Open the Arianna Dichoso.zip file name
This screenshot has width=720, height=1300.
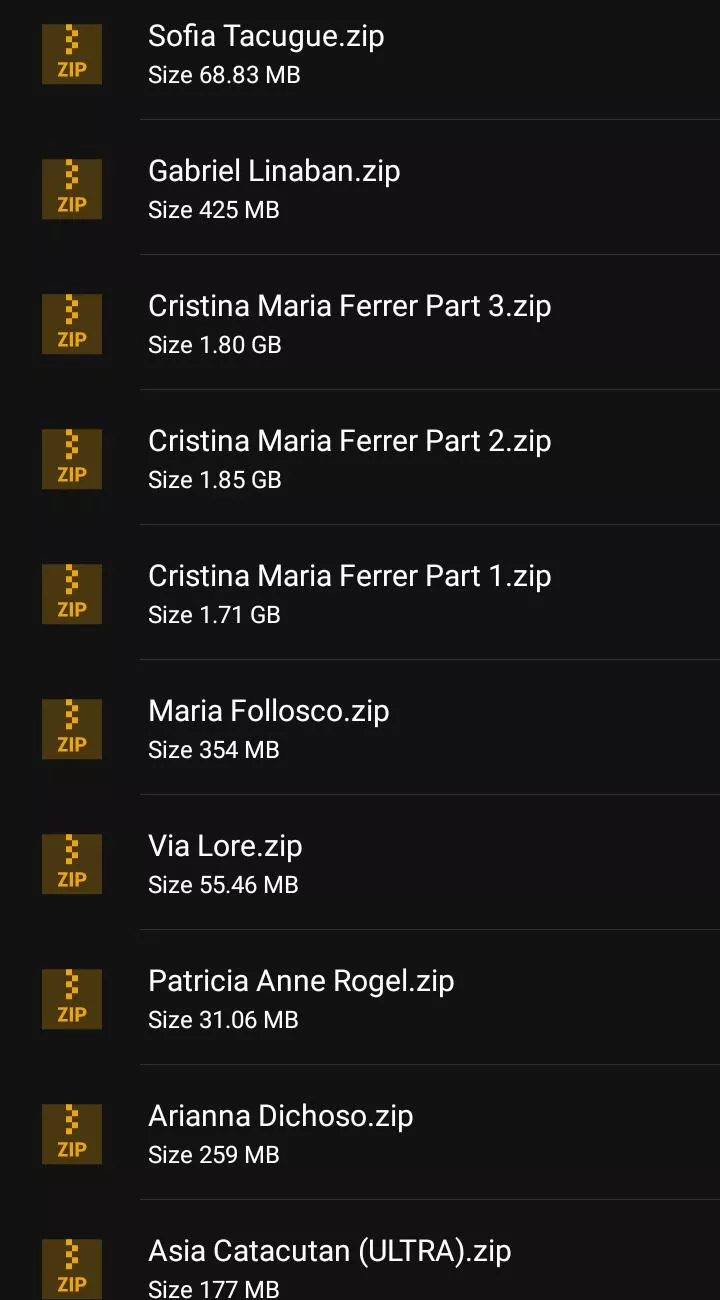[x=280, y=1116]
